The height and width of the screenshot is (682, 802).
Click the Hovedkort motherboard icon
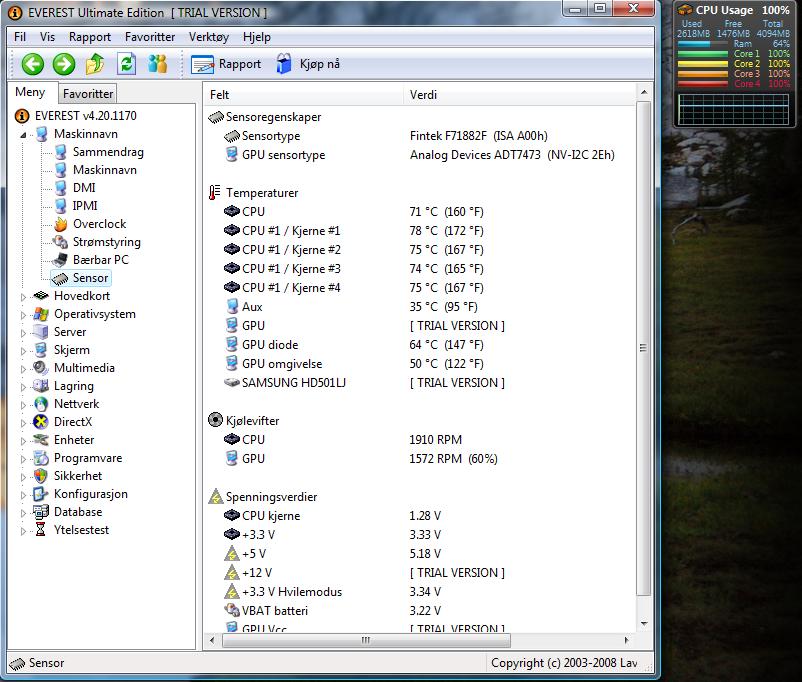point(40,296)
